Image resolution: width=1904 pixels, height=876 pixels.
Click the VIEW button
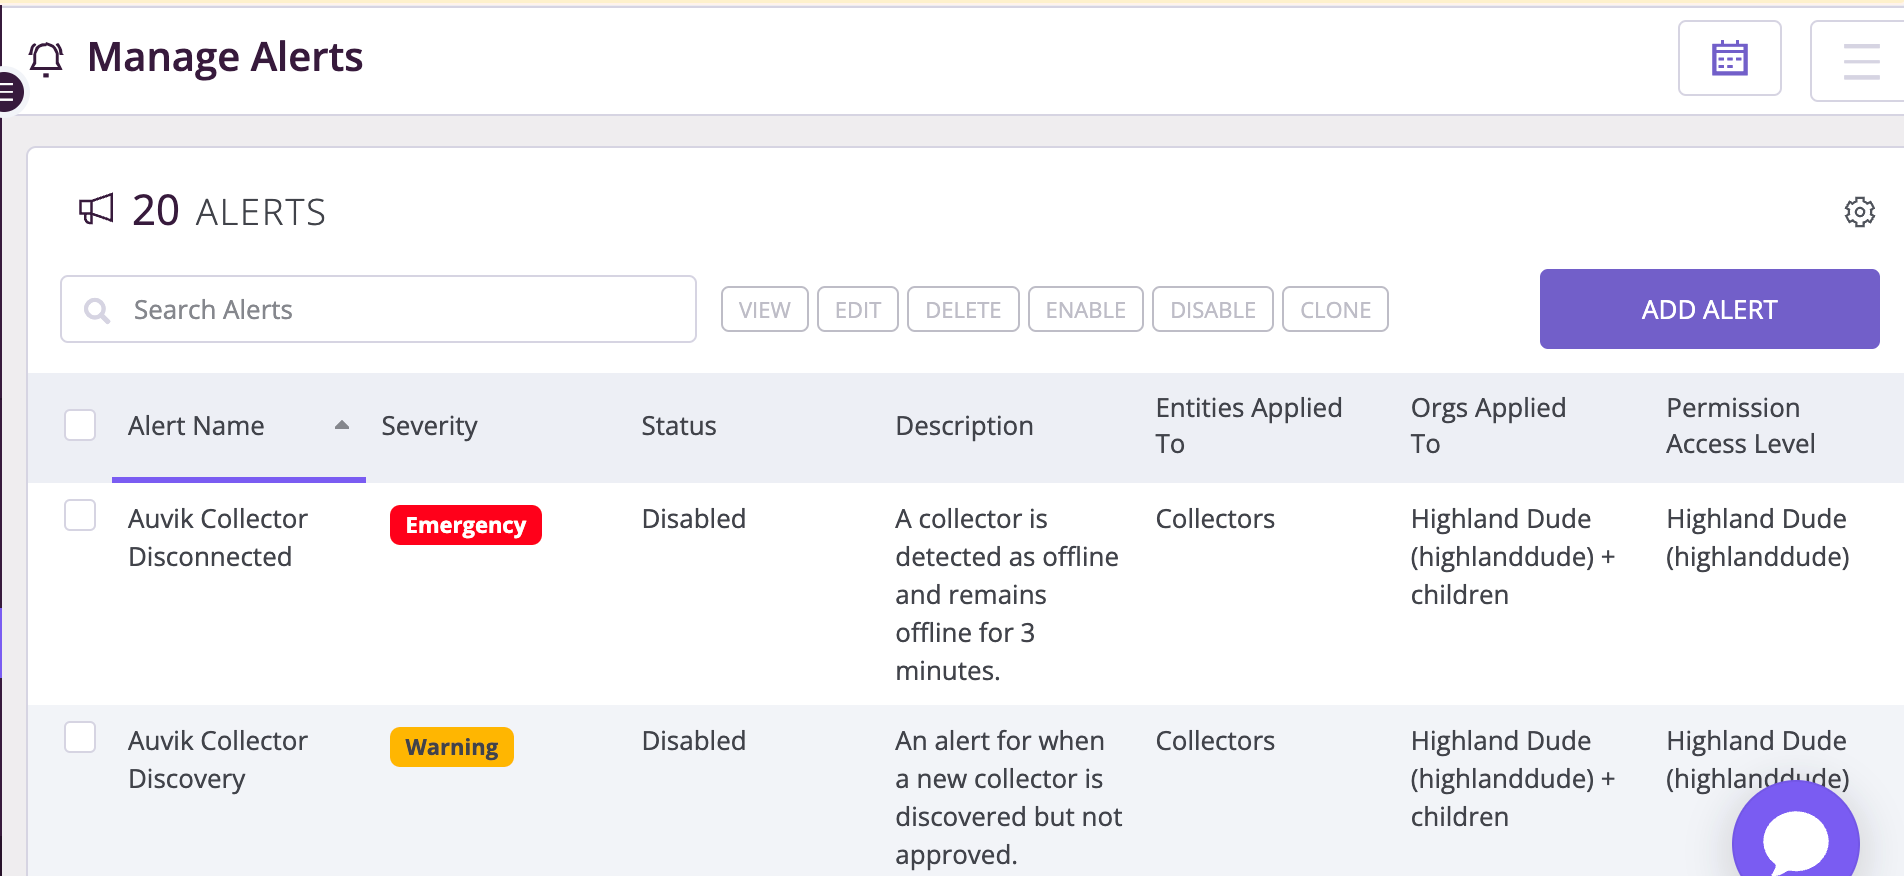click(764, 310)
